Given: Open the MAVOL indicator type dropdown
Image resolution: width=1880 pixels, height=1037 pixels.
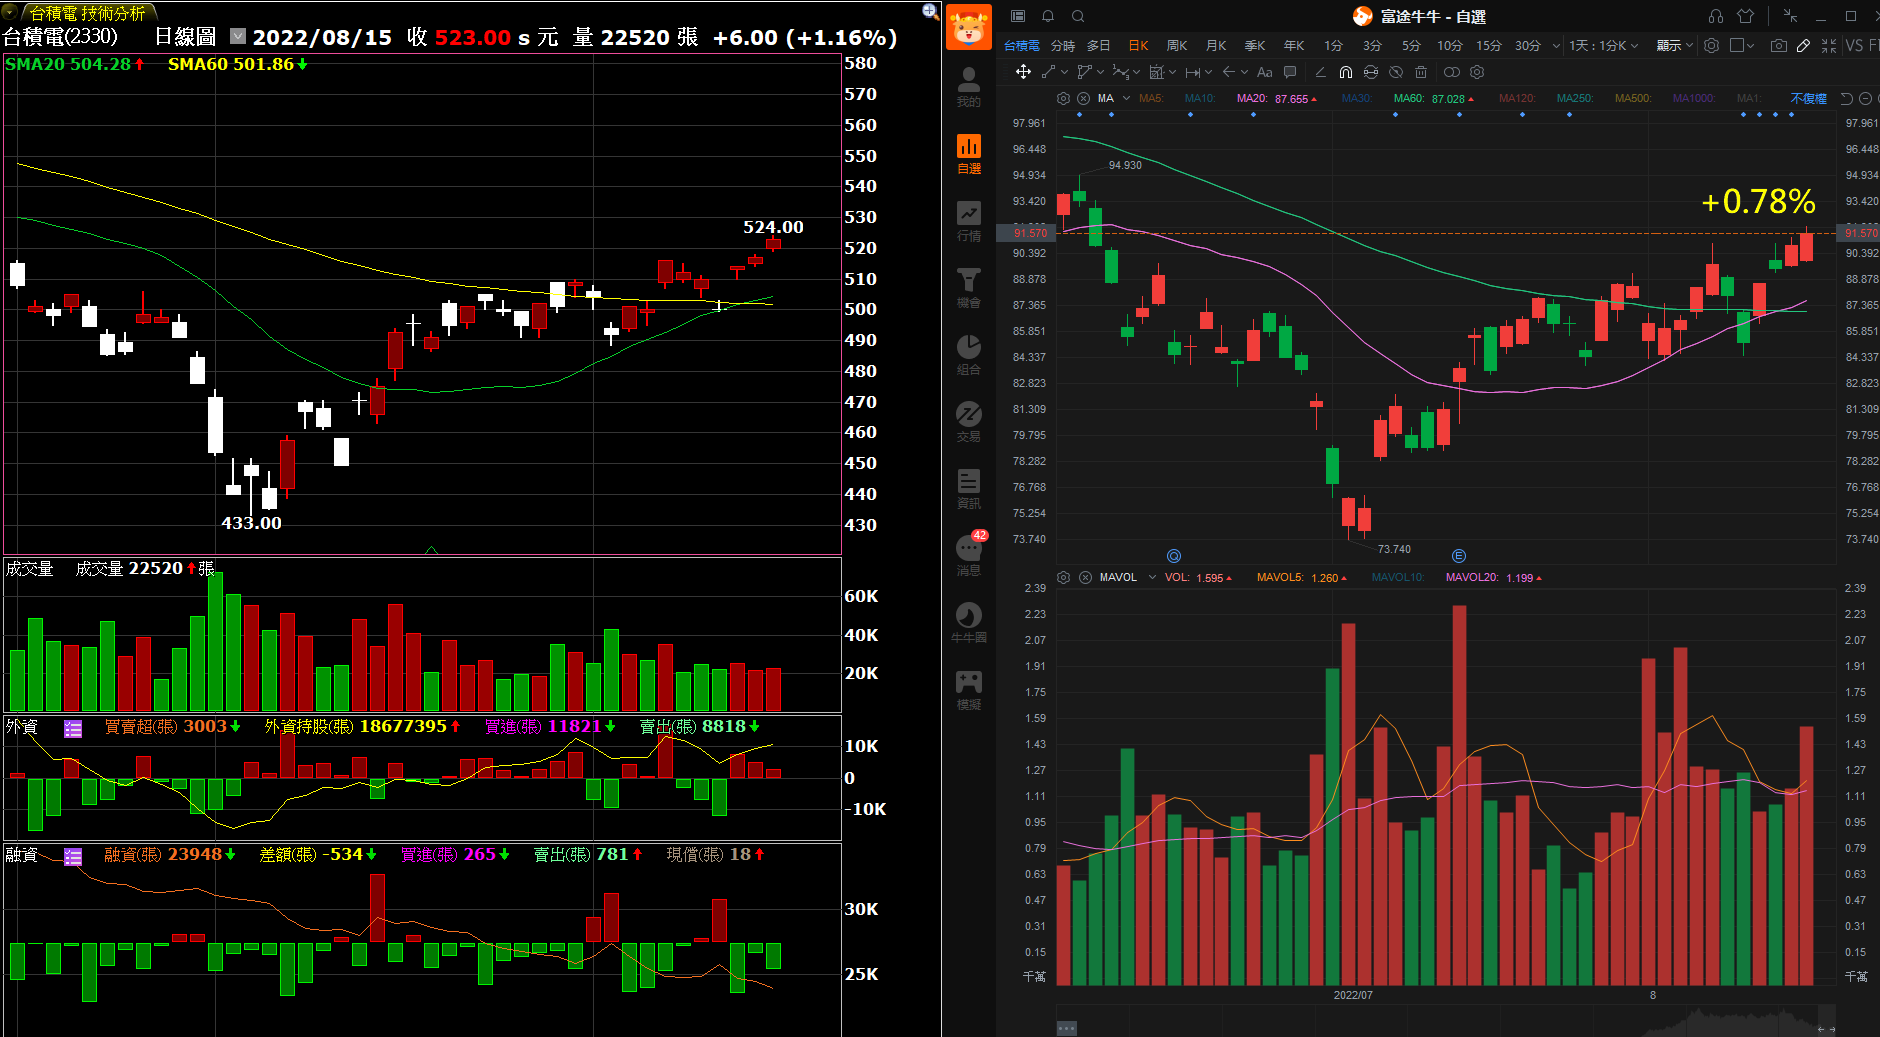Looking at the screenshot, I should [1152, 578].
